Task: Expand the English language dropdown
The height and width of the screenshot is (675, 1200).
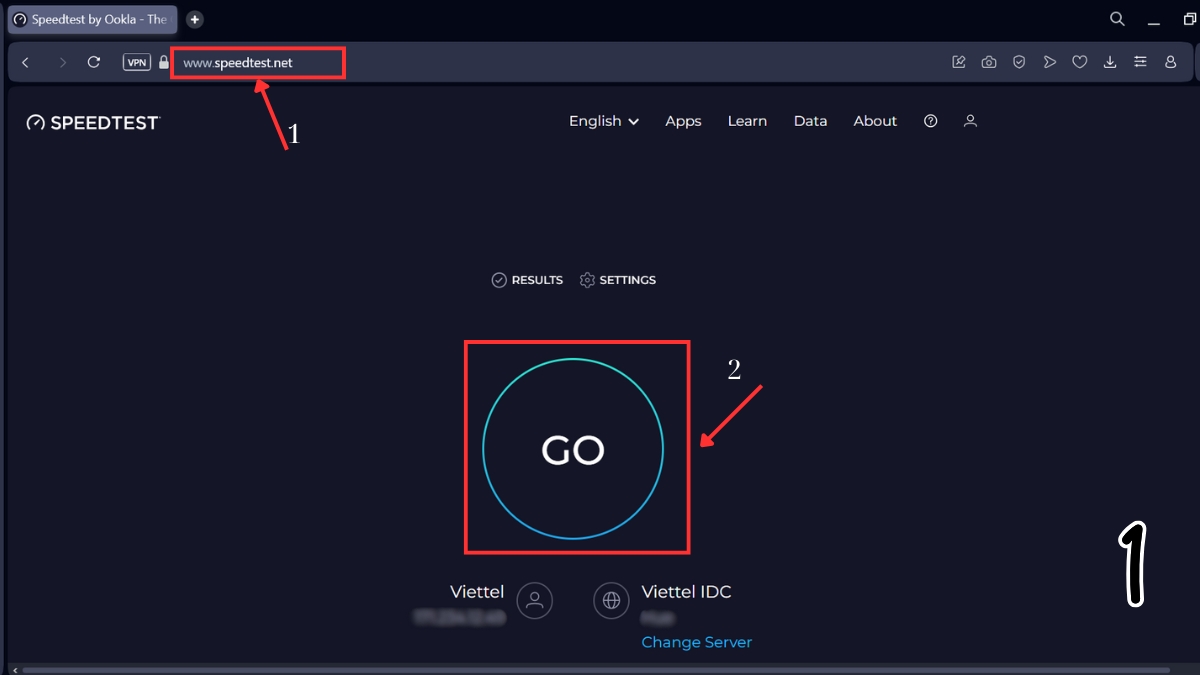Action: coord(604,121)
